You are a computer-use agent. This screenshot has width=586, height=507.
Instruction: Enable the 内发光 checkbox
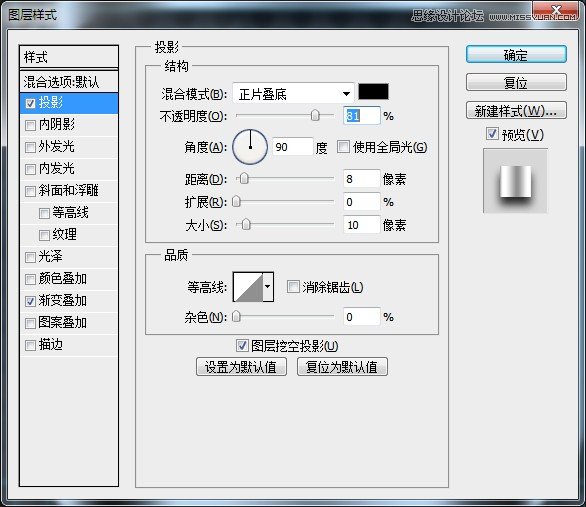click(x=30, y=169)
